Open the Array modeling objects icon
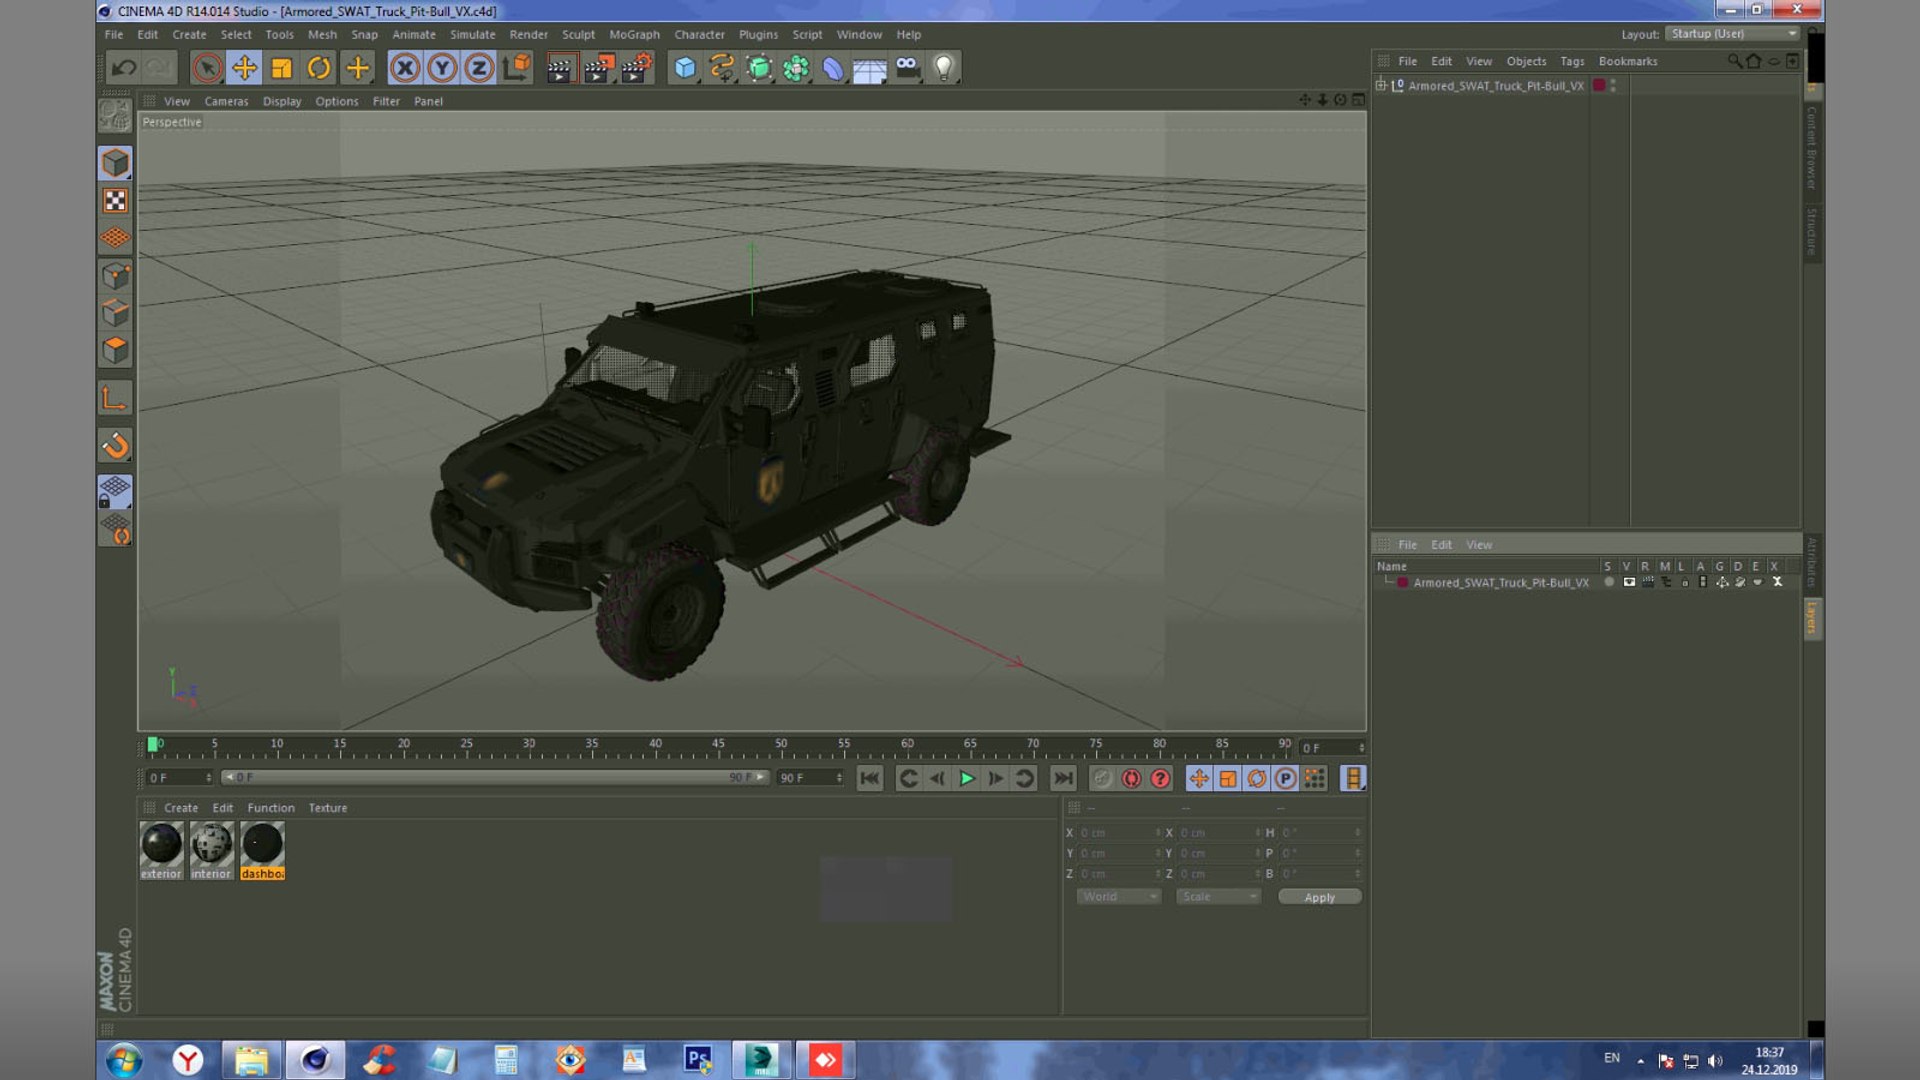1920x1080 pixels. click(x=796, y=68)
